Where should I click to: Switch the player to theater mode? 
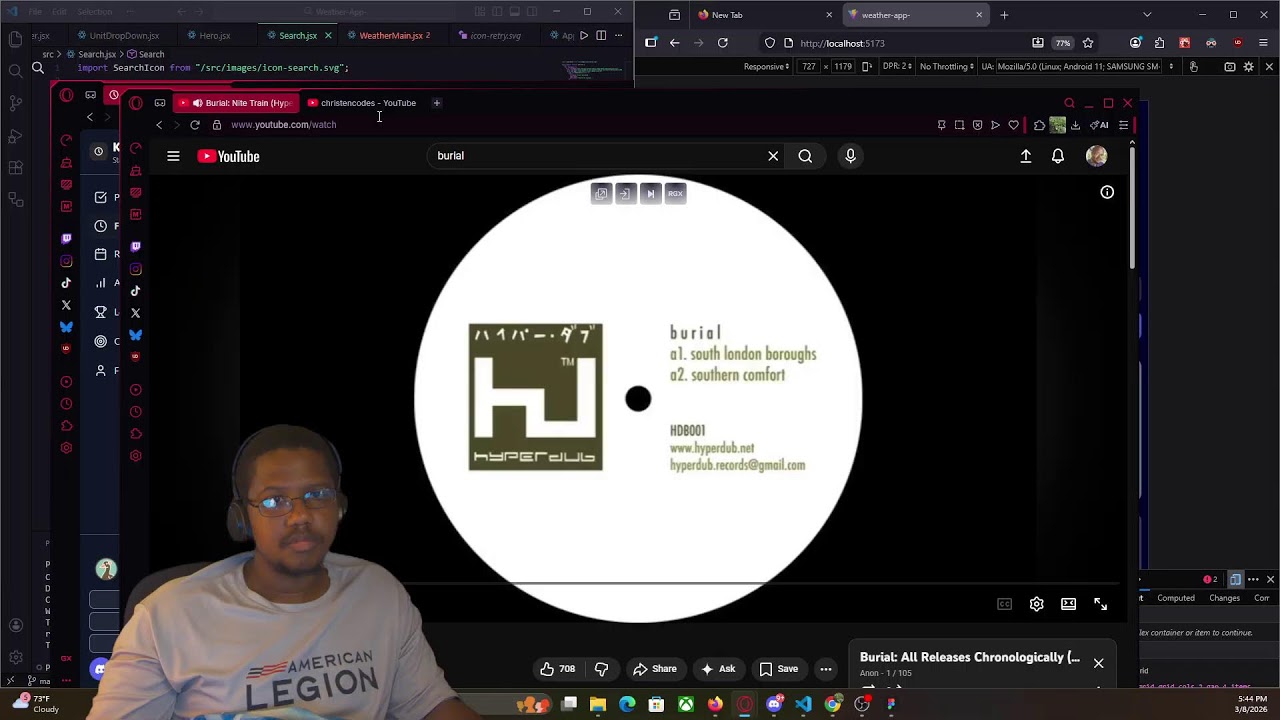tap(1069, 604)
